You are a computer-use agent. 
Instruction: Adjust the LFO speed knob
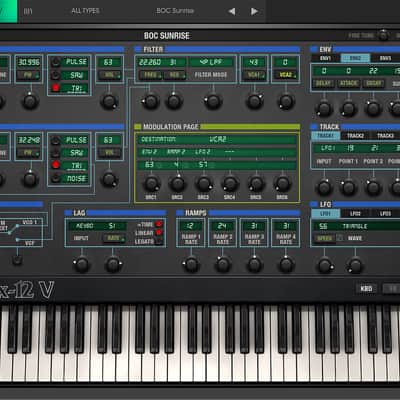point(325,266)
